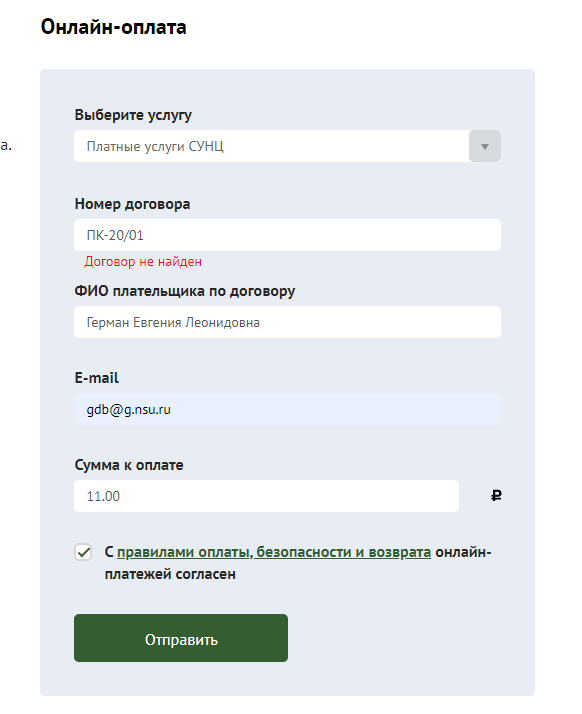Click the payment amount field showing 11.00
This screenshot has height=714, width=582.
pyautogui.click(x=266, y=496)
